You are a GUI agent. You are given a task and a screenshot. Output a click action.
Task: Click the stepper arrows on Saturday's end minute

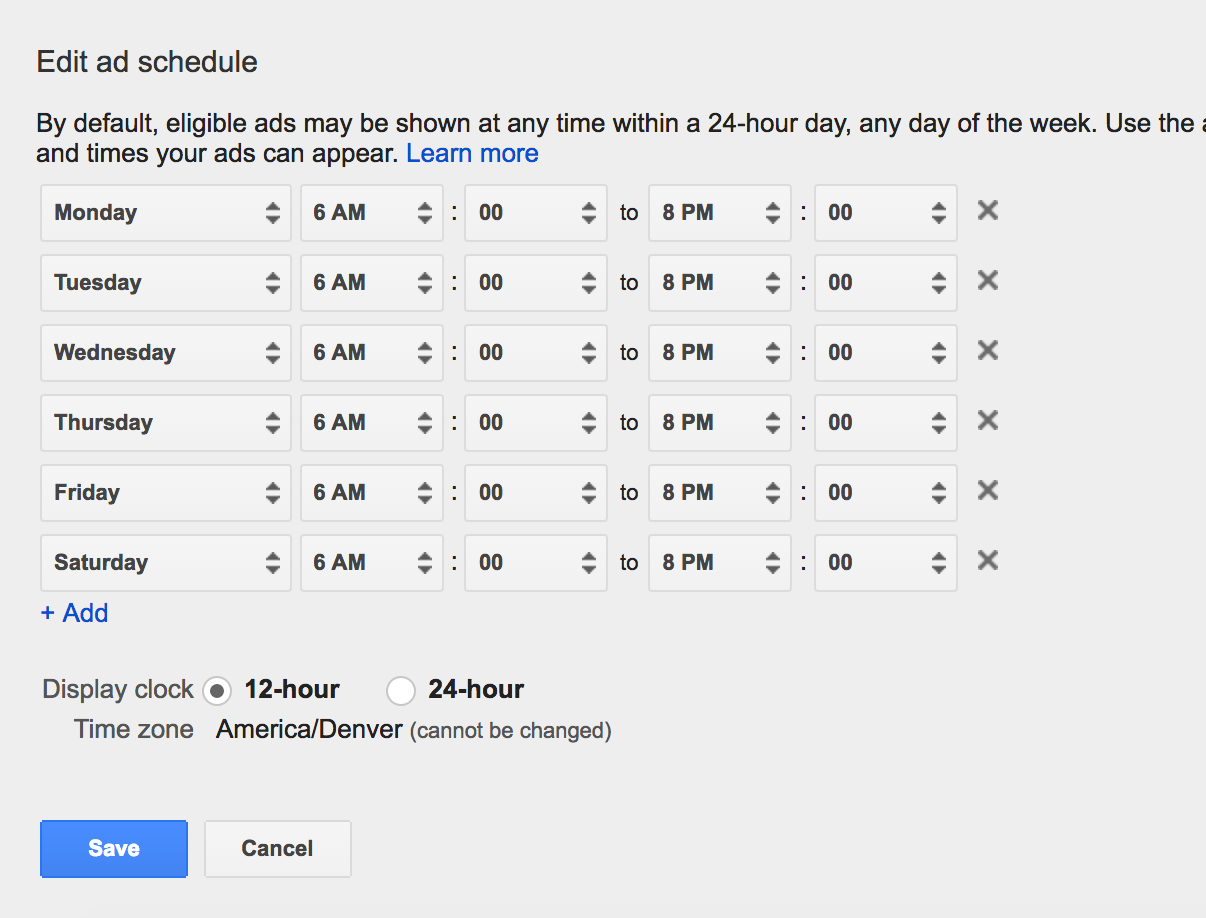(938, 562)
